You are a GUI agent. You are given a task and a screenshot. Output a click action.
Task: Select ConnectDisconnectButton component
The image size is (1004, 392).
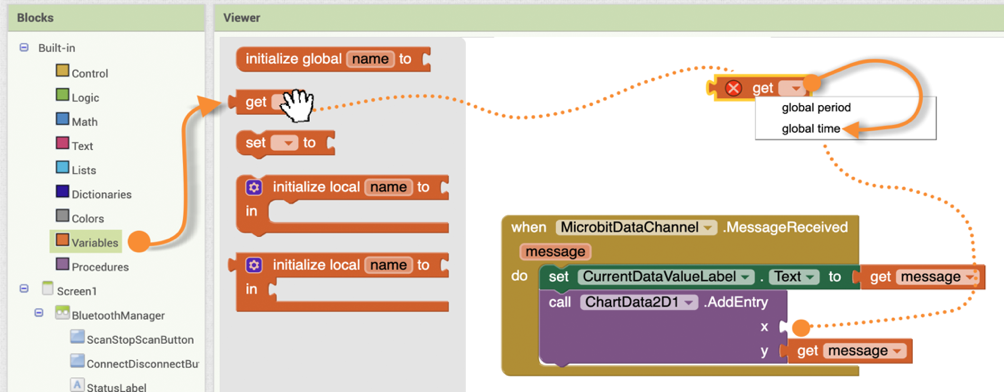(142, 364)
